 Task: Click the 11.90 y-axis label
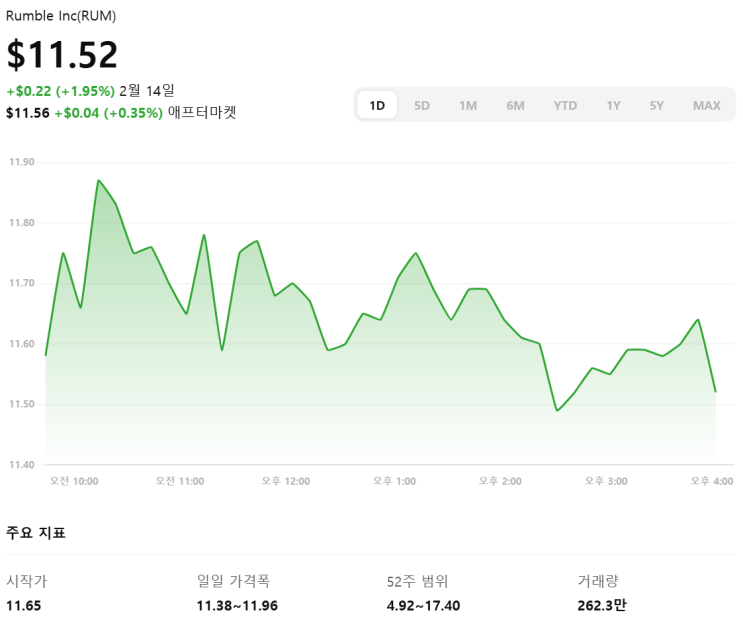point(22,162)
